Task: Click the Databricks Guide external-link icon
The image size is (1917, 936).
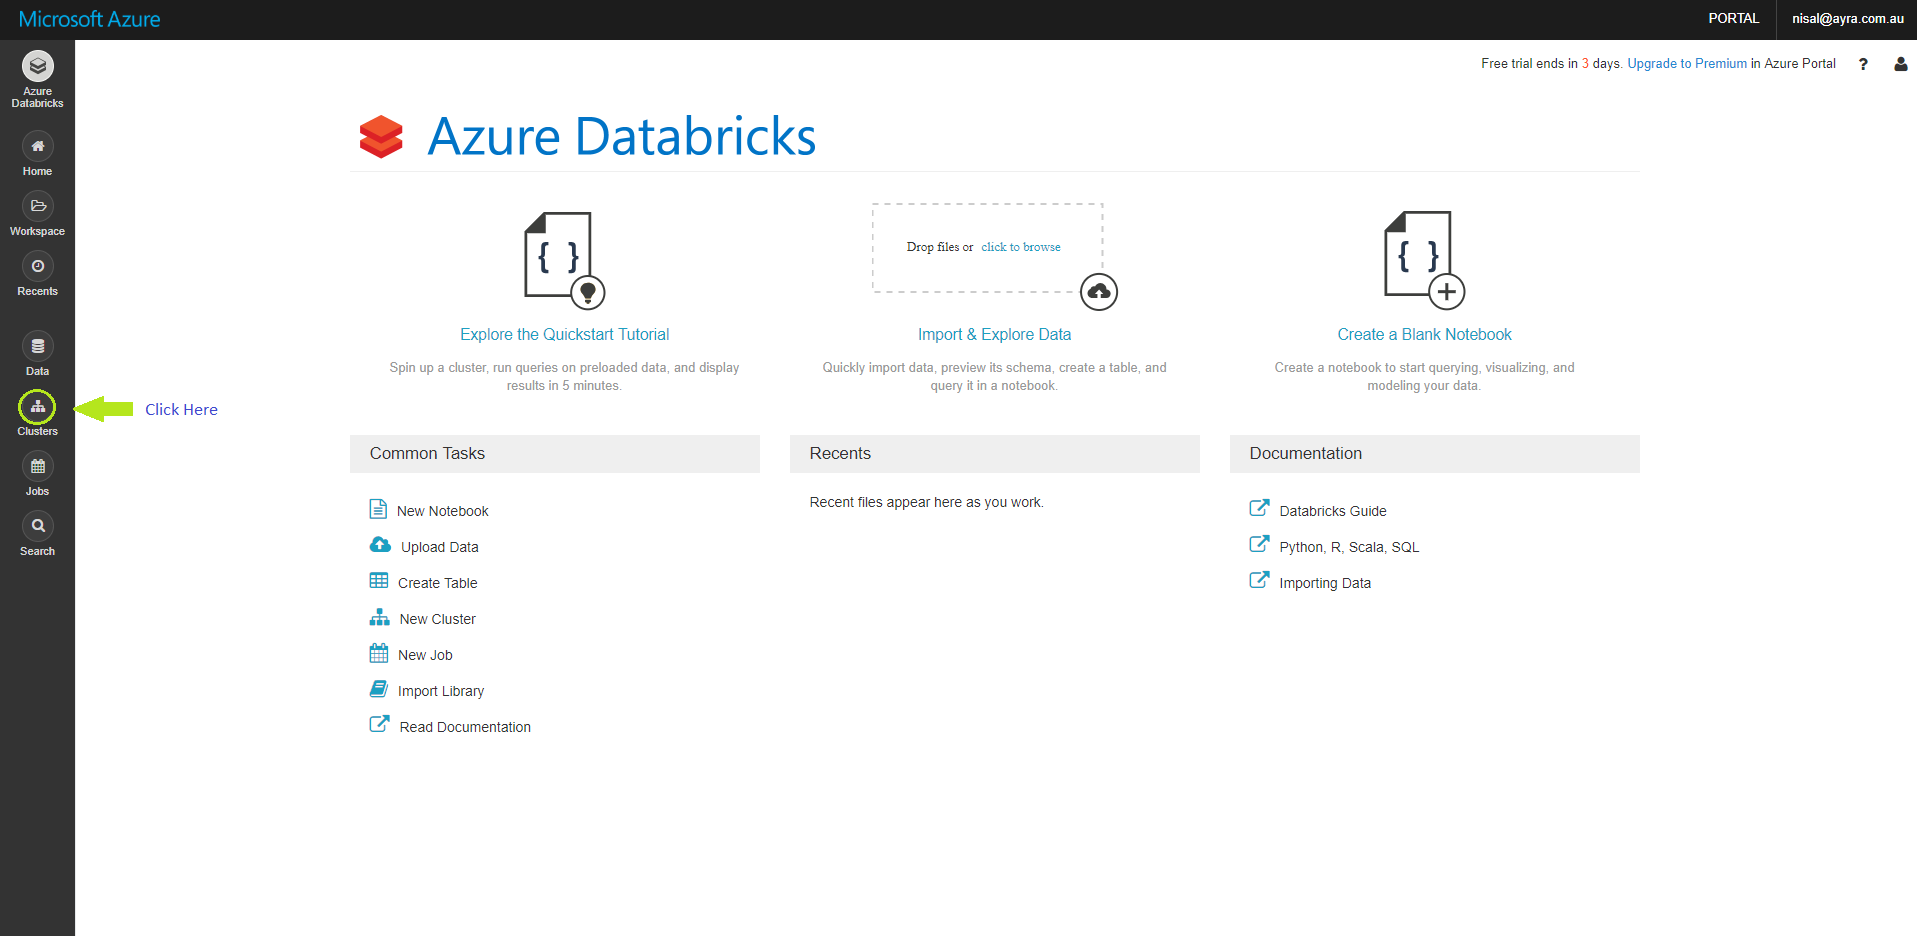Action: tap(1259, 508)
